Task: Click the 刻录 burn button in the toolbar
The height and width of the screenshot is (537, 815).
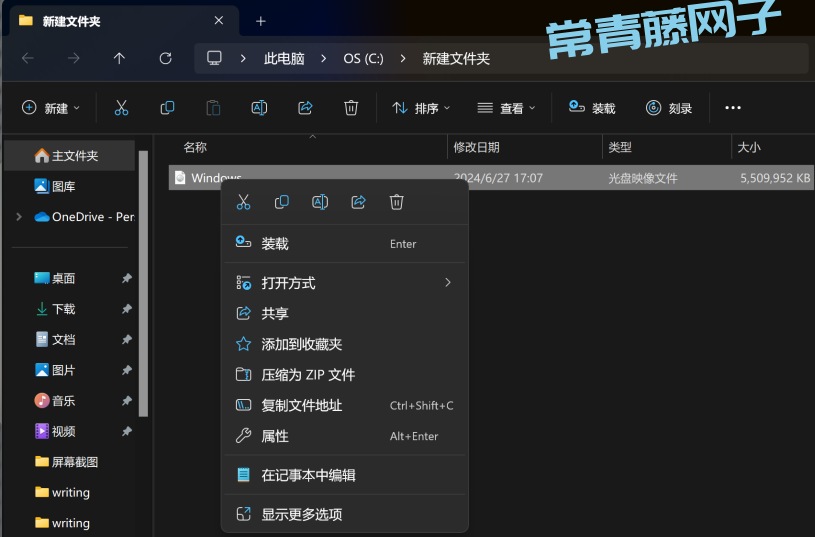Action: [669, 108]
